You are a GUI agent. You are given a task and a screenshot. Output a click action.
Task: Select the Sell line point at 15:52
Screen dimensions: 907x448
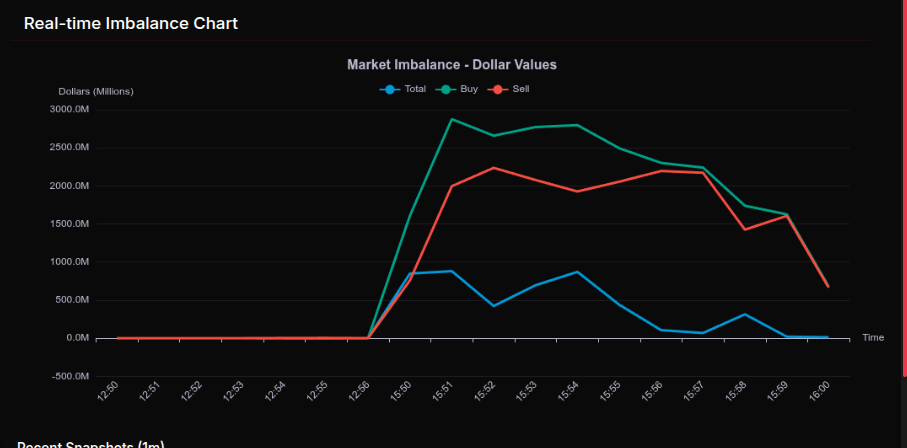point(494,168)
